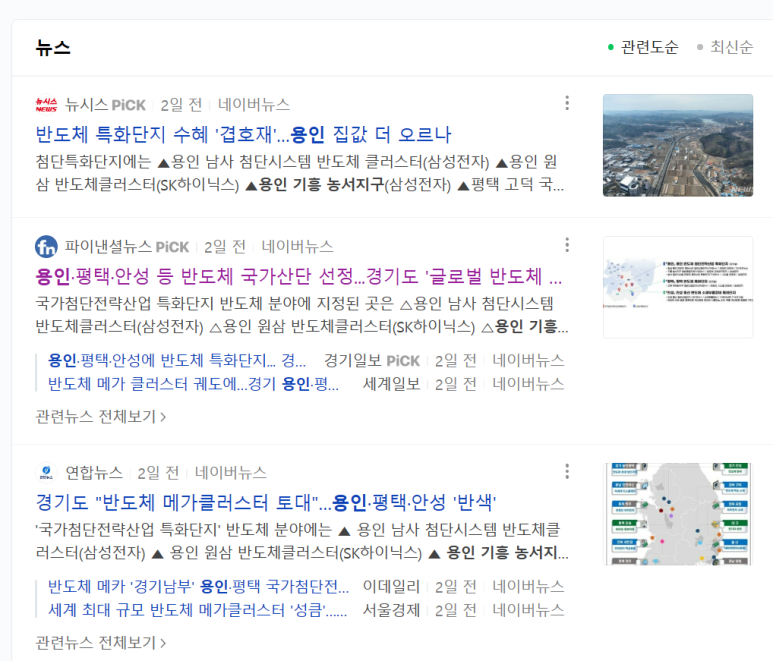Click 네이버뉴스 link beside 뉴시스 PiCK

coord(254,104)
